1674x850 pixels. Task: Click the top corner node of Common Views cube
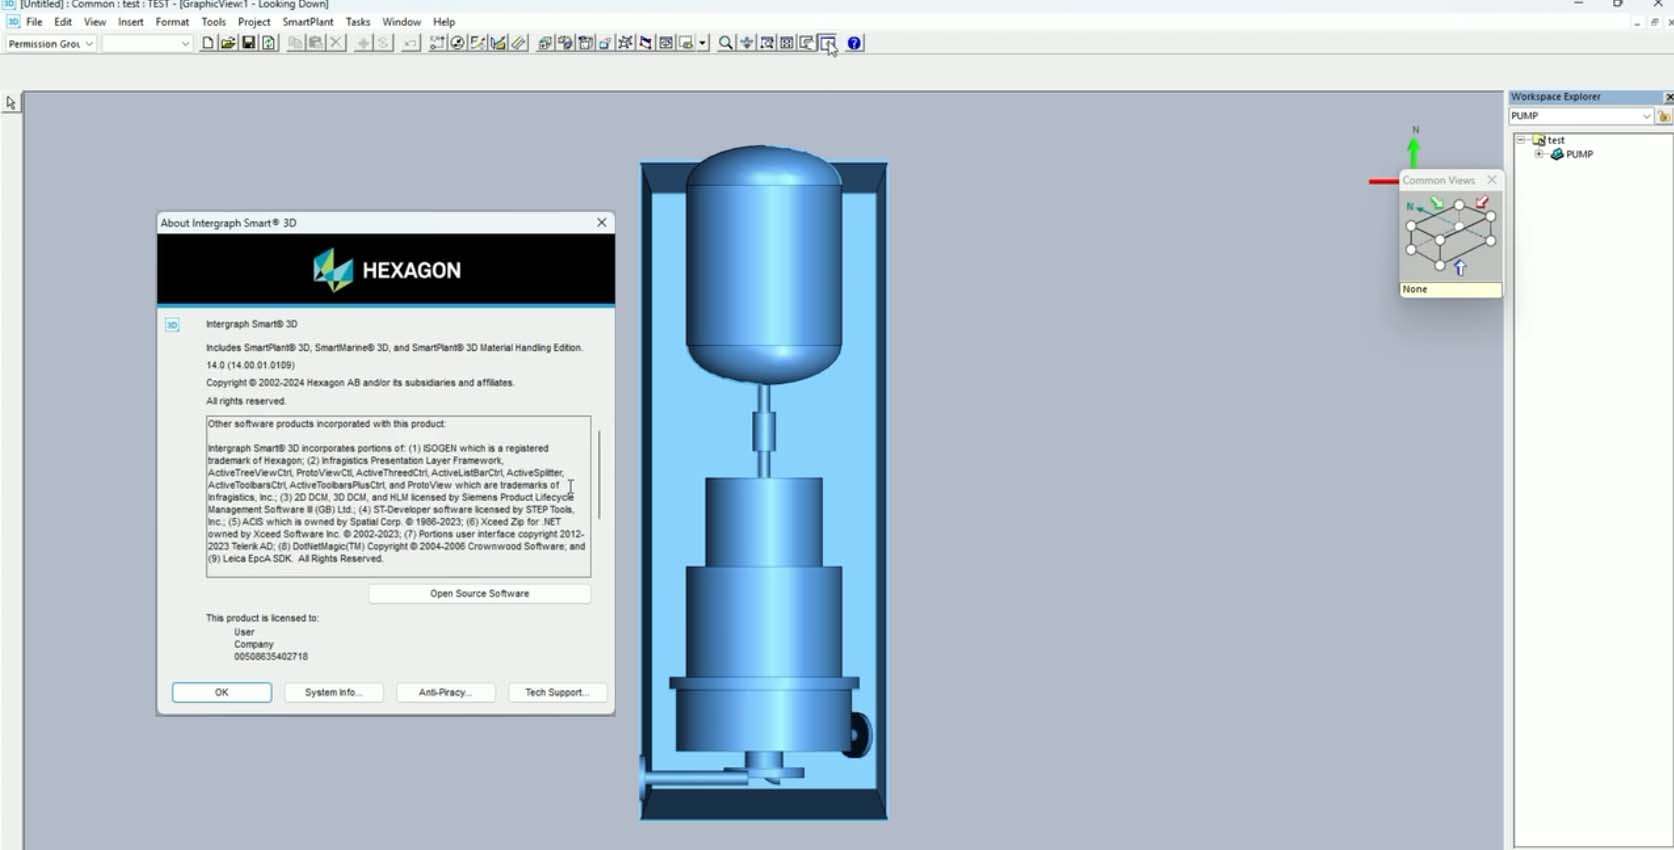click(1459, 205)
